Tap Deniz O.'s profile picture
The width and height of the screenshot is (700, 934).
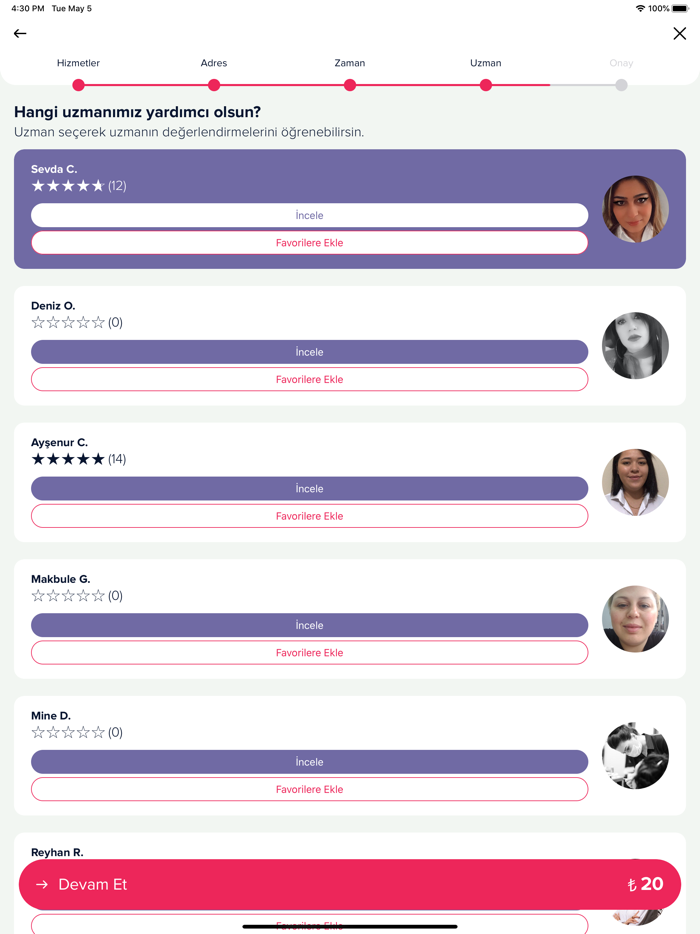(x=635, y=345)
